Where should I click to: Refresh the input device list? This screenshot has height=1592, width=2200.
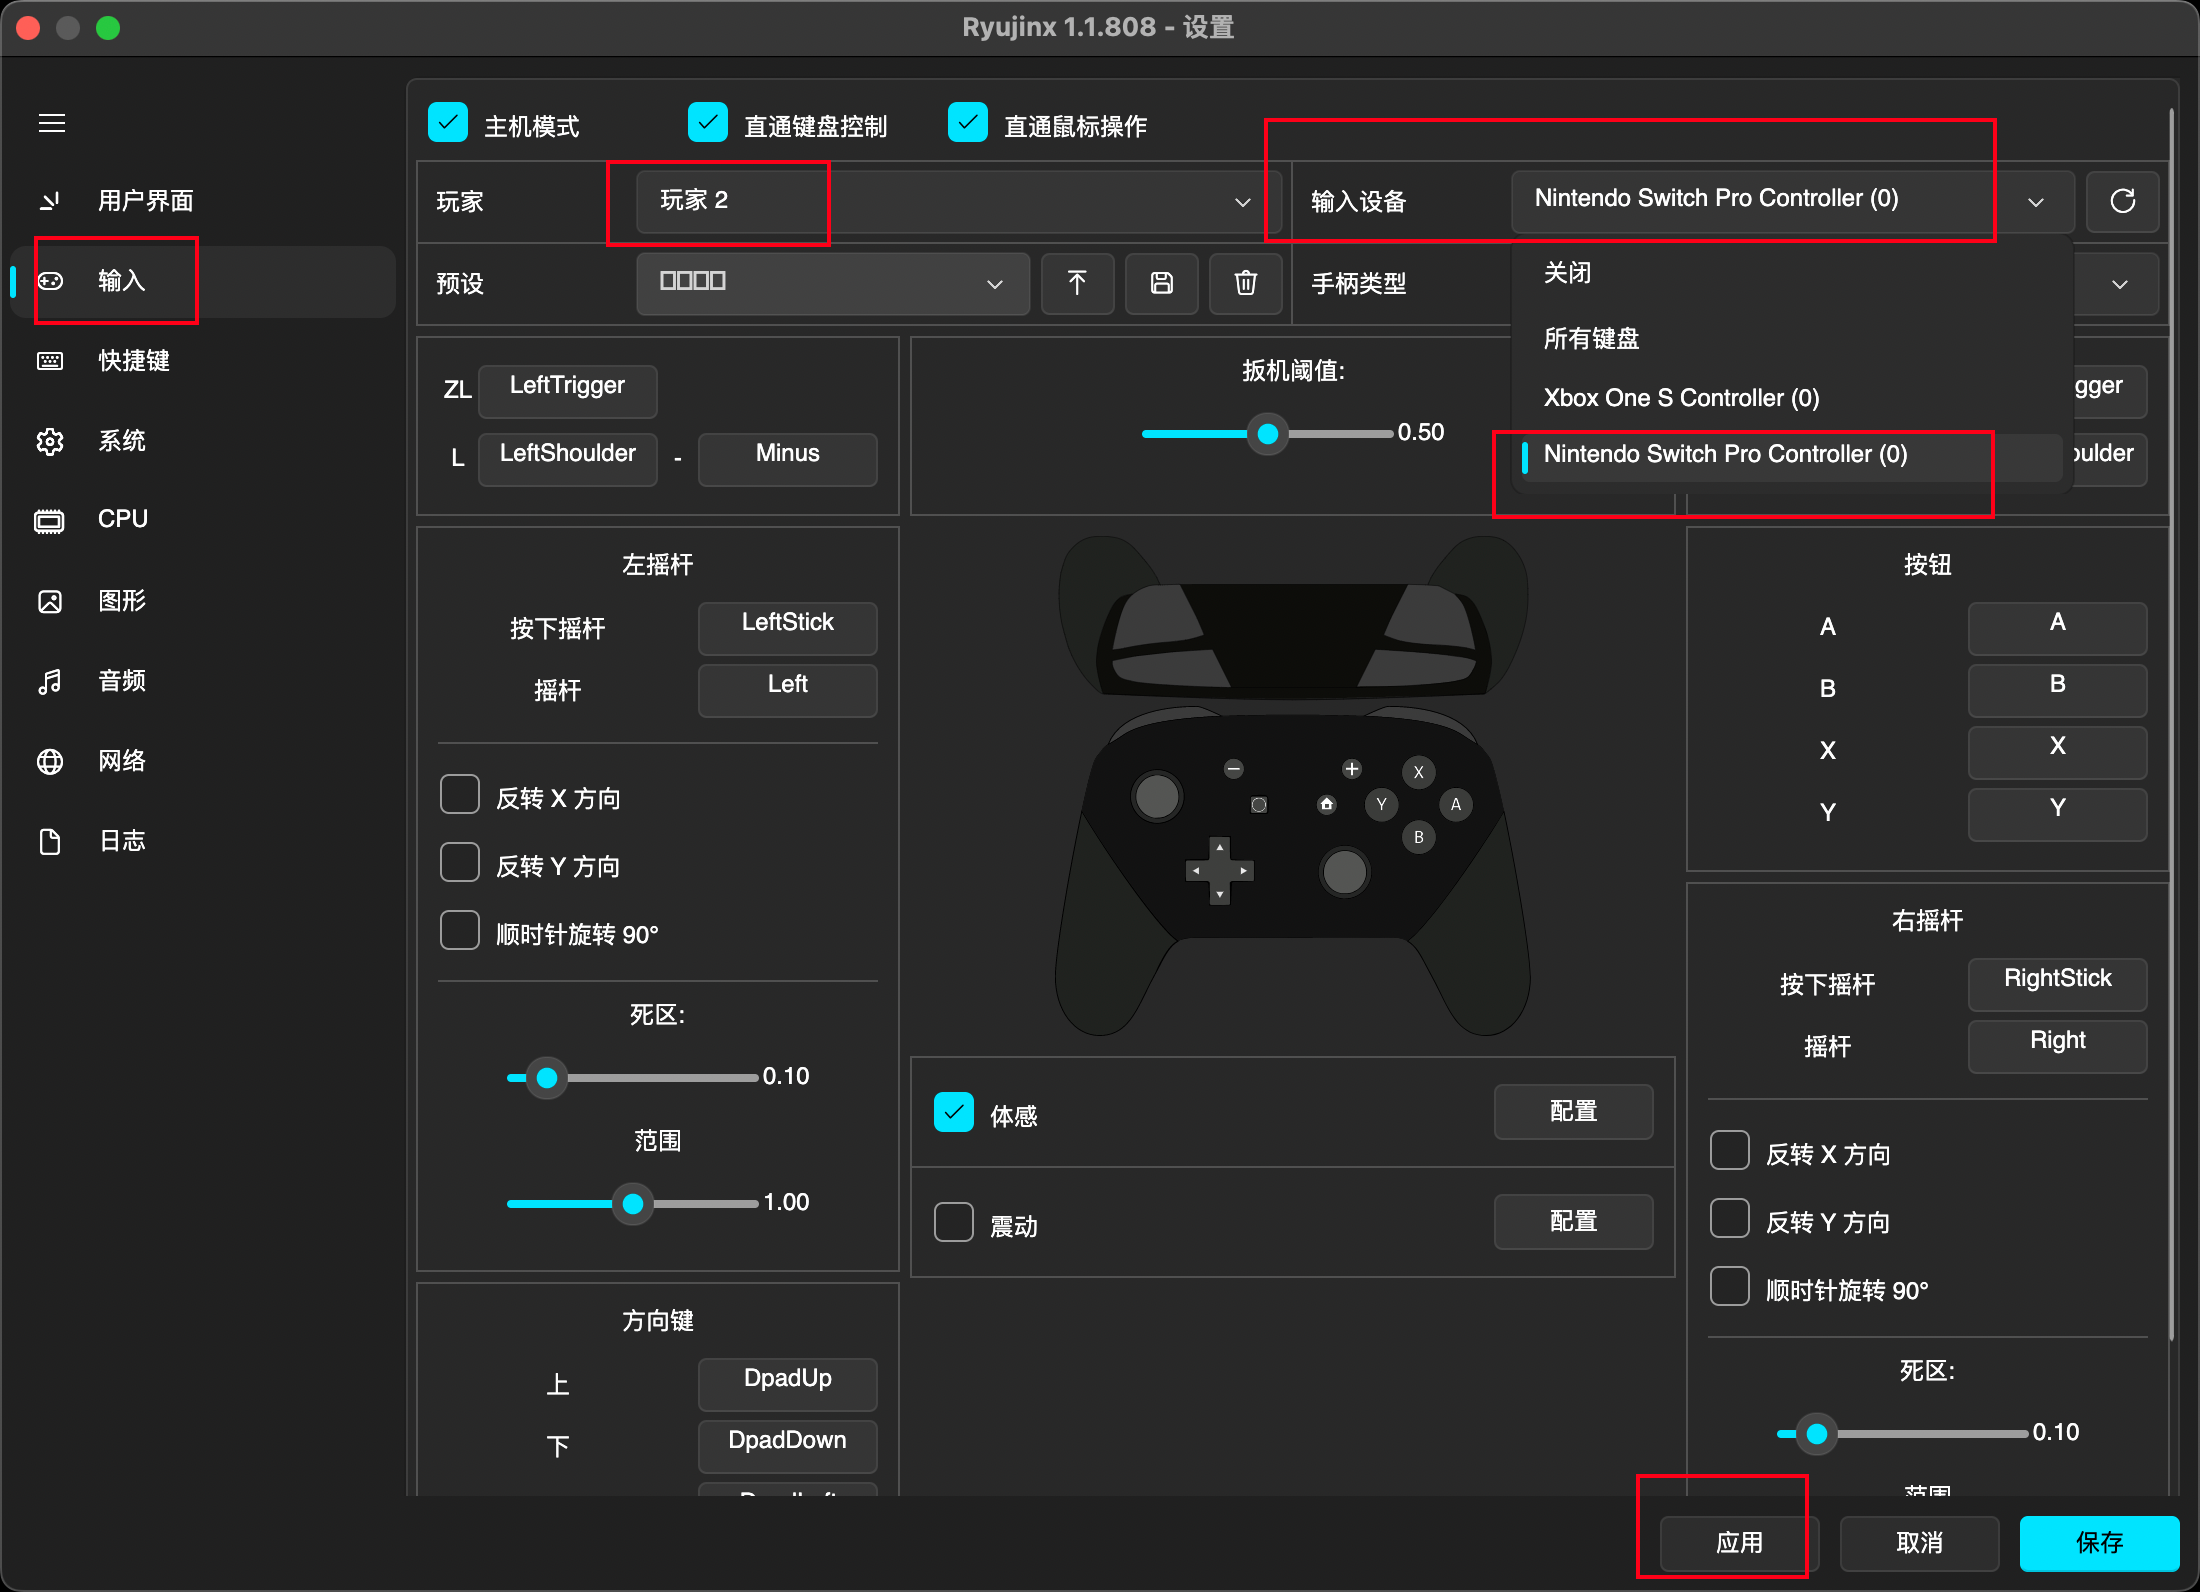pyautogui.click(x=2122, y=201)
